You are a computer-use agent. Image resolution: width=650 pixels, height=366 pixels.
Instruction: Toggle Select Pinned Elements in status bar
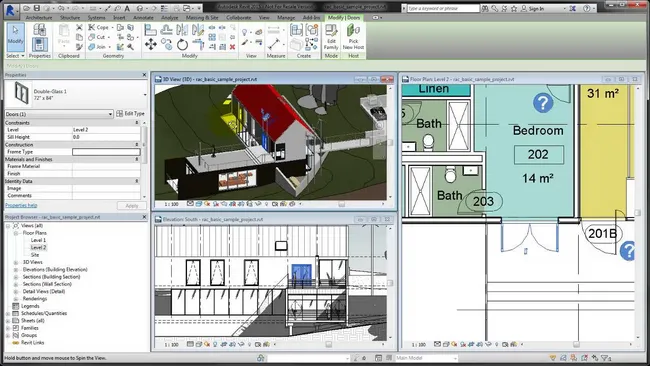[x=574, y=358]
